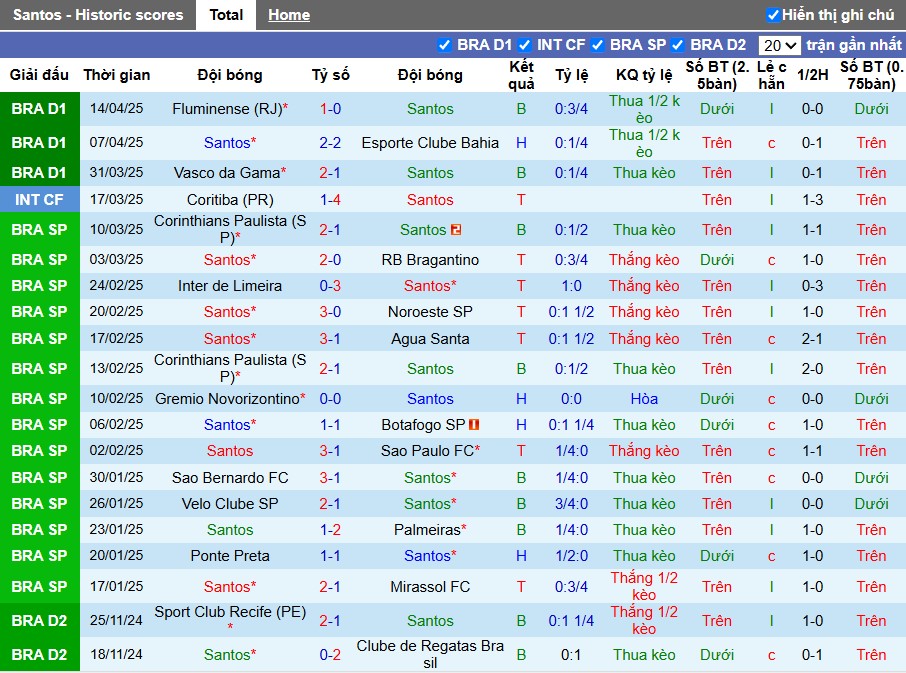Viewport: 906px width, 673px height.
Task: Click the Mirassol FC team name
Action: tap(430, 587)
